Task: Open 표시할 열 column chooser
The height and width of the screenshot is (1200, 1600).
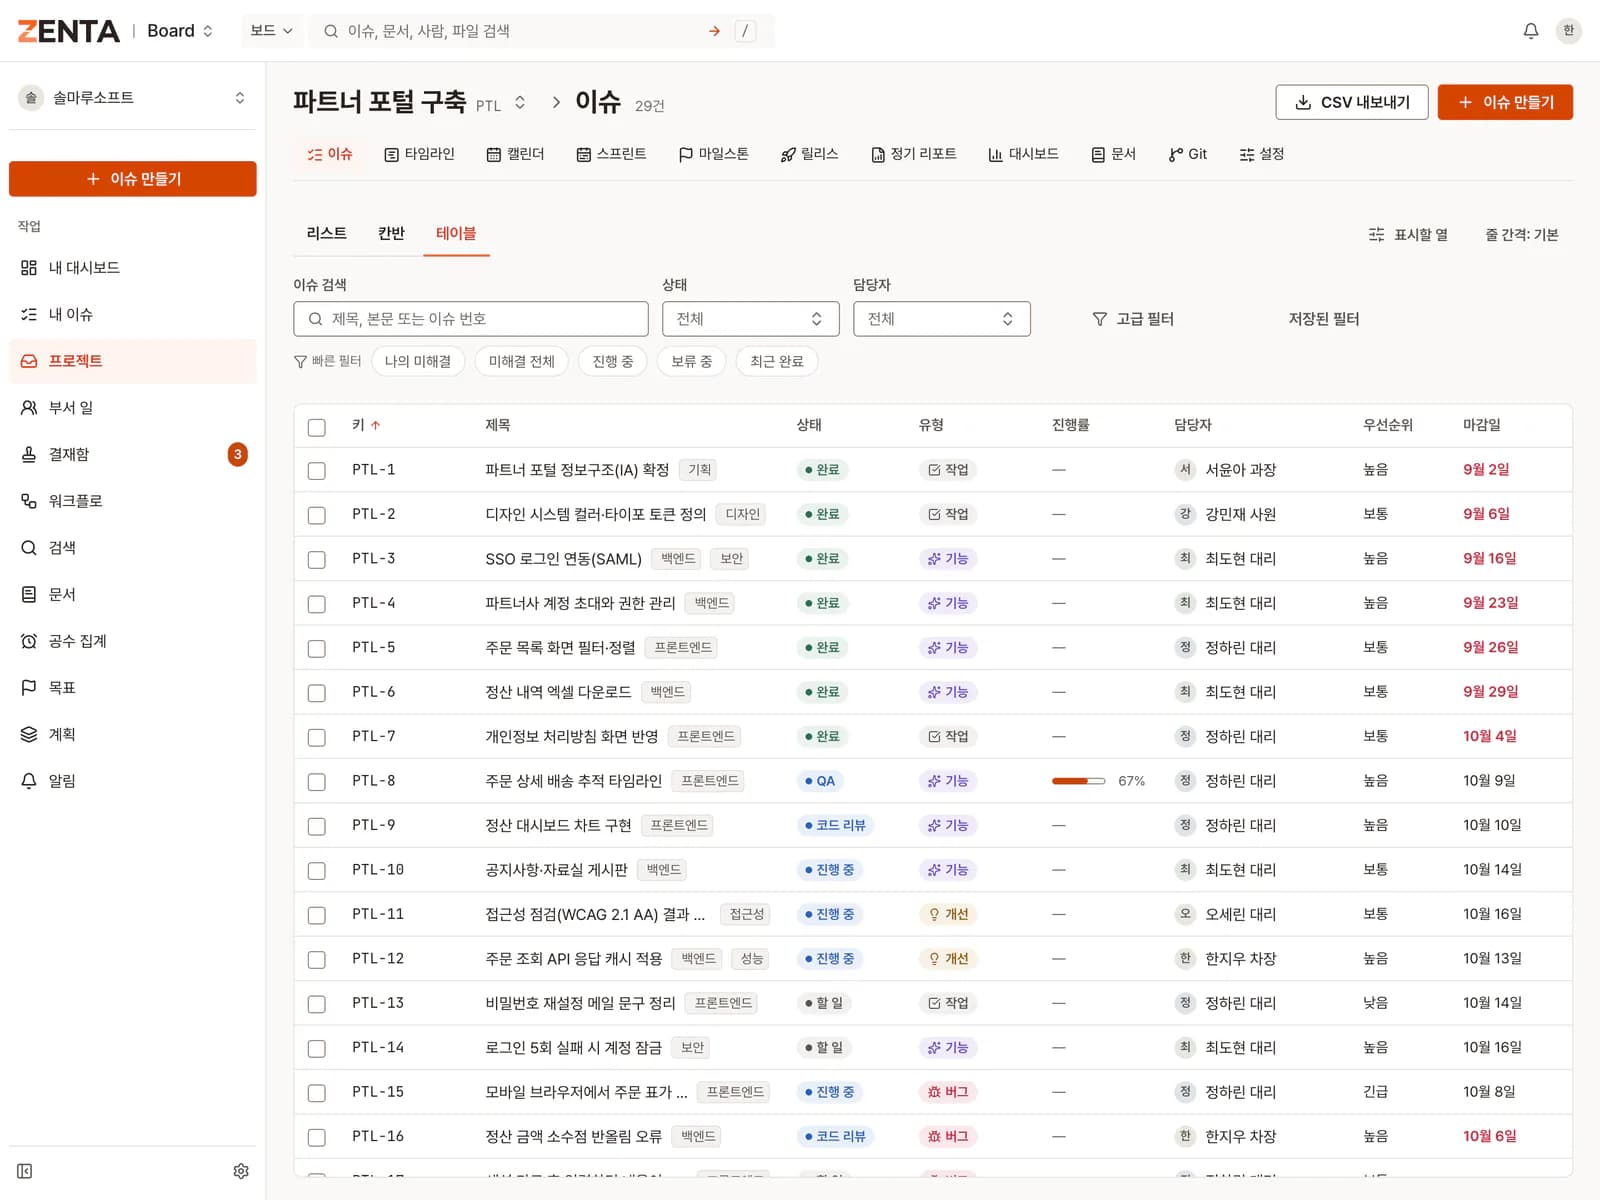Action: 1408,235
